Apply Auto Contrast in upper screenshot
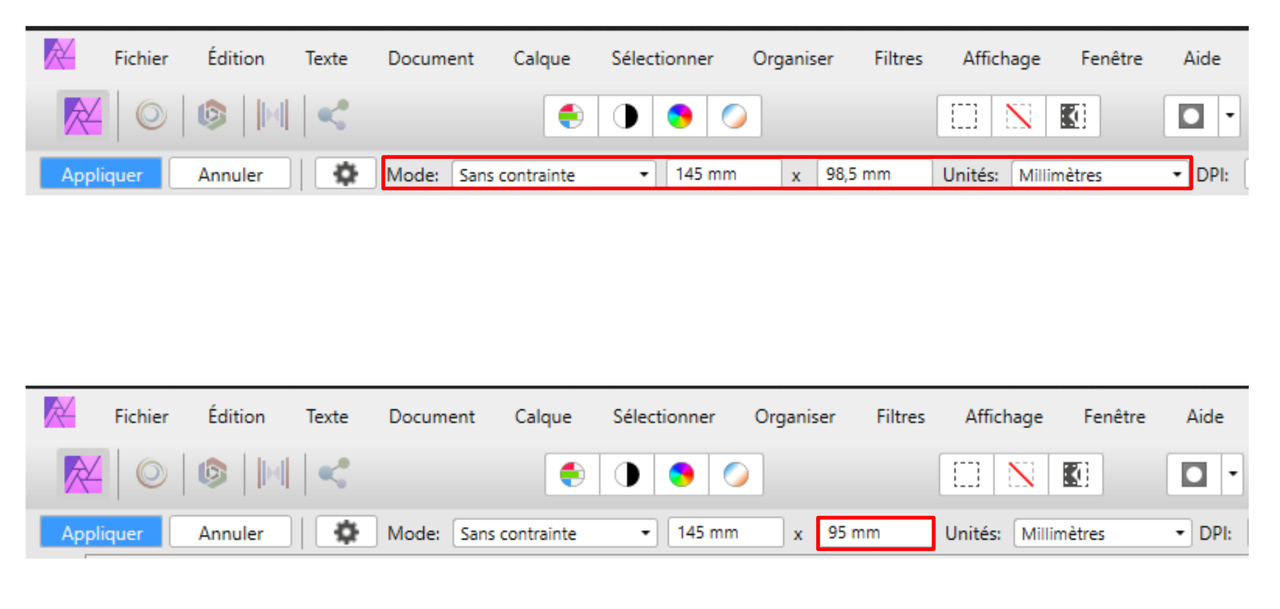The width and height of the screenshot is (1280, 609). click(625, 117)
